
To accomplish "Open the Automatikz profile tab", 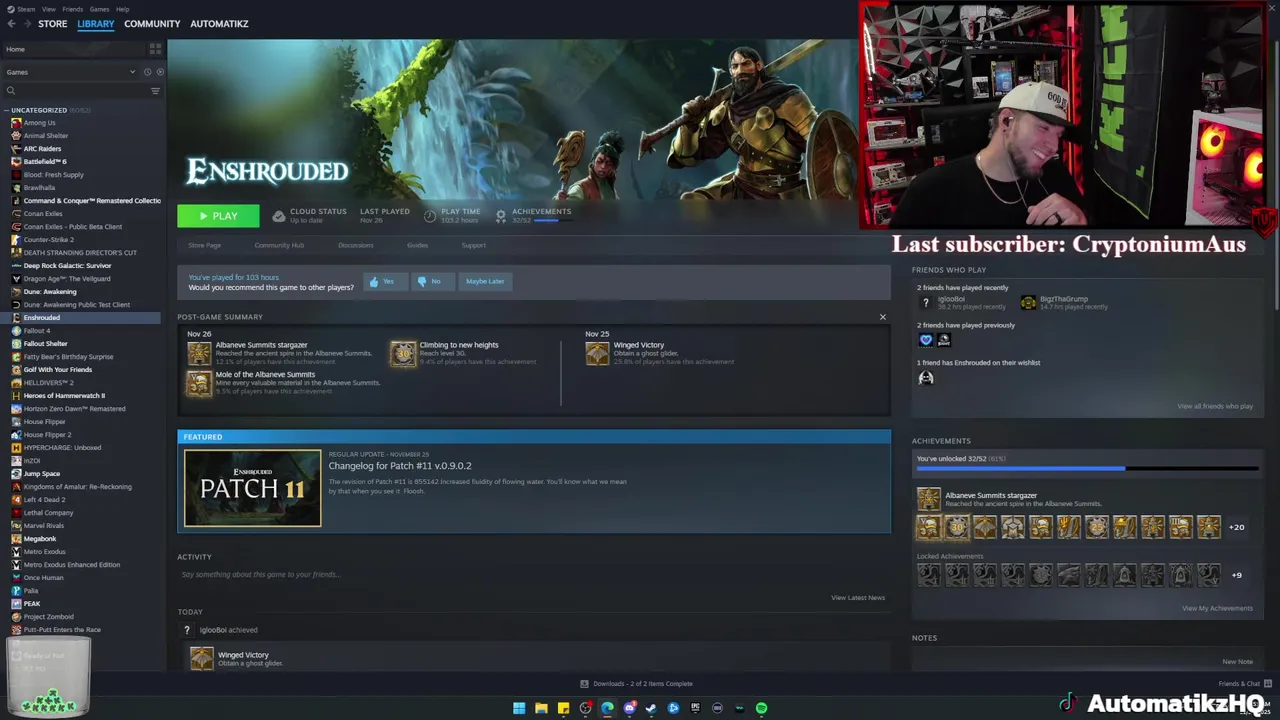I will click(x=219, y=24).
